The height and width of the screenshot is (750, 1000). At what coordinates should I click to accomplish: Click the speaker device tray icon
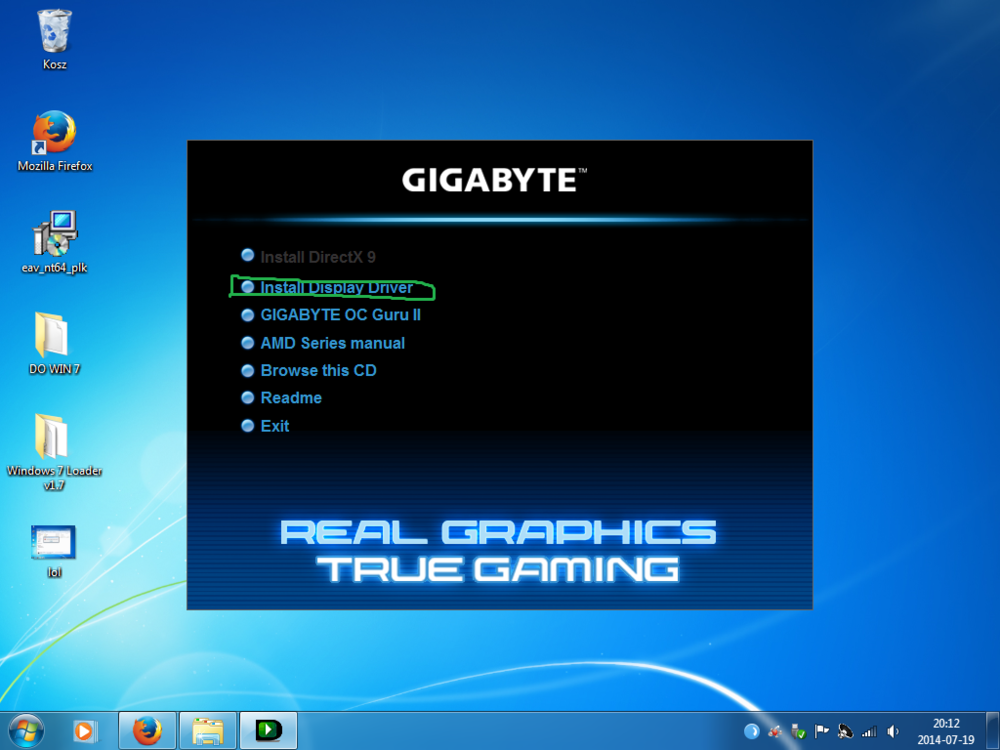click(845, 731)
